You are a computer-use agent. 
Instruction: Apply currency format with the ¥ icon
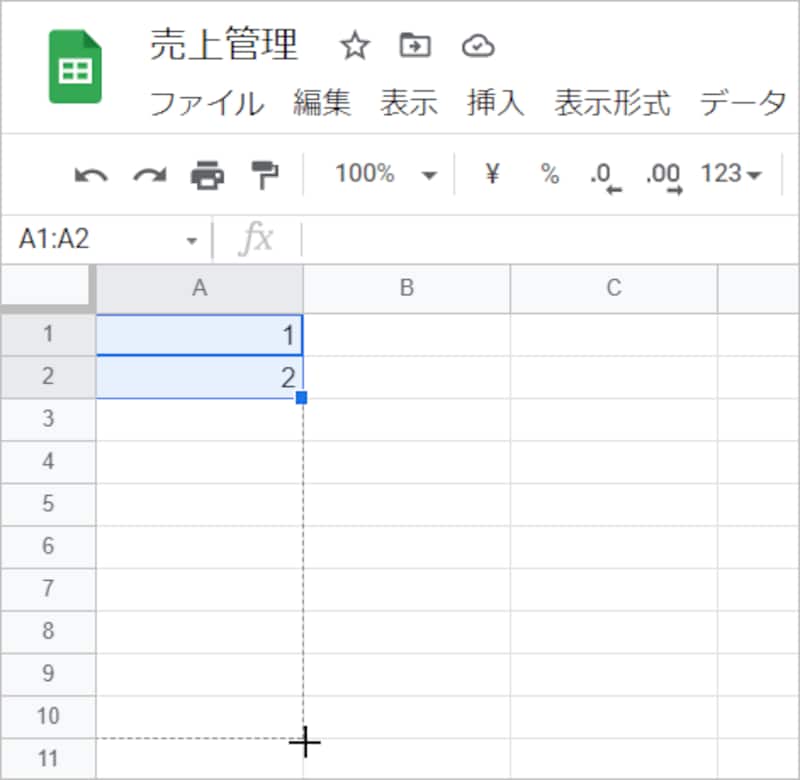pyautogui.click(x=490, y=174)
